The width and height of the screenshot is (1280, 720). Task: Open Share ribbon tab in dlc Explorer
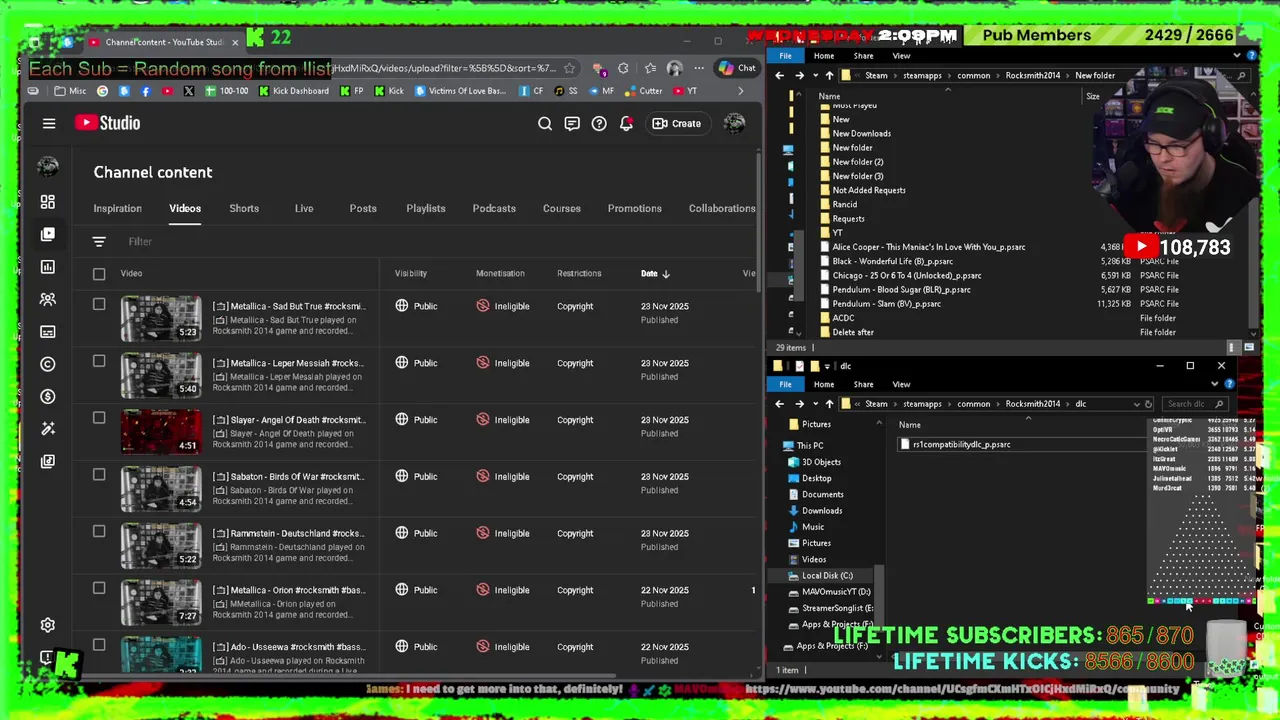pos(863,384)
